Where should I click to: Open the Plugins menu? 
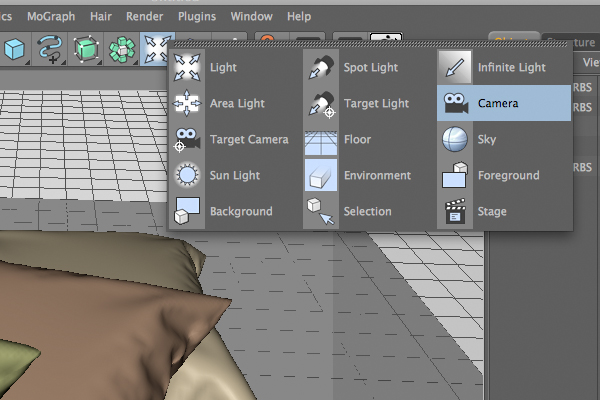(197, 16)
